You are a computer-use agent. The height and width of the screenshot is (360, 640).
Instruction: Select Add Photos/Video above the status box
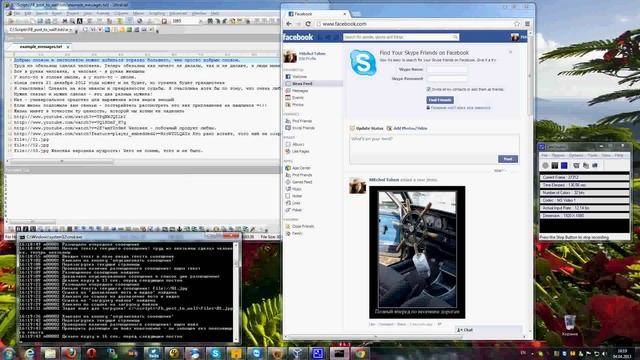(407, 128)
